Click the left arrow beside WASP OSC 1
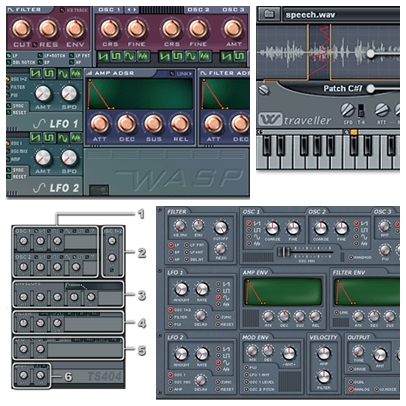 click(128, 10)
